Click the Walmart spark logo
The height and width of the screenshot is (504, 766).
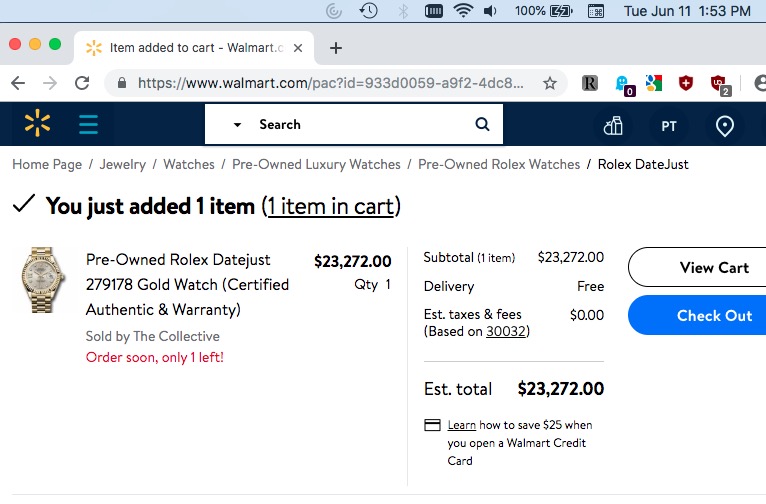[37, 125]
